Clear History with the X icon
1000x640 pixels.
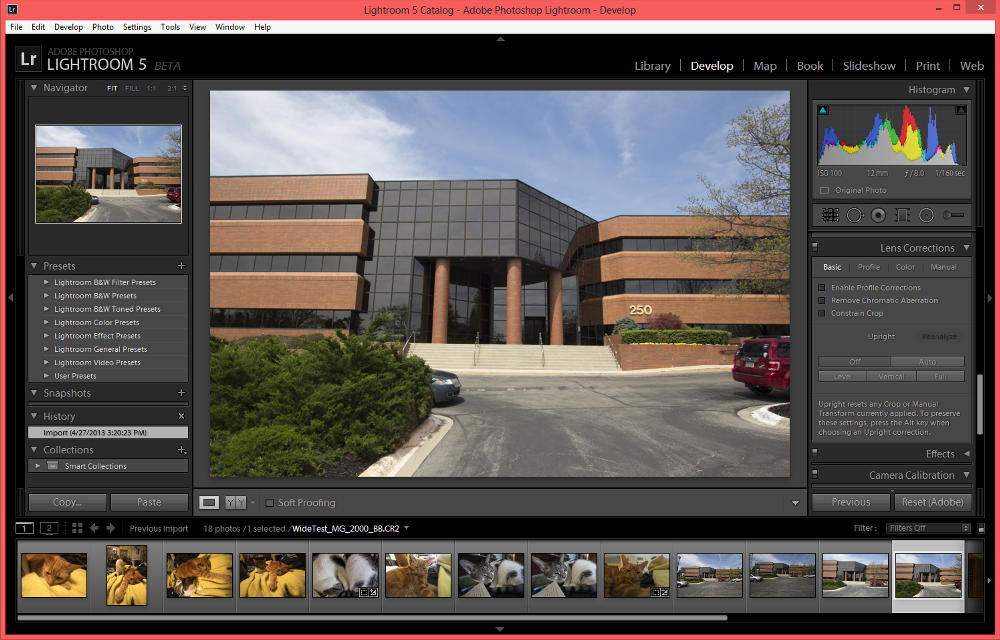tap(181, 416)
